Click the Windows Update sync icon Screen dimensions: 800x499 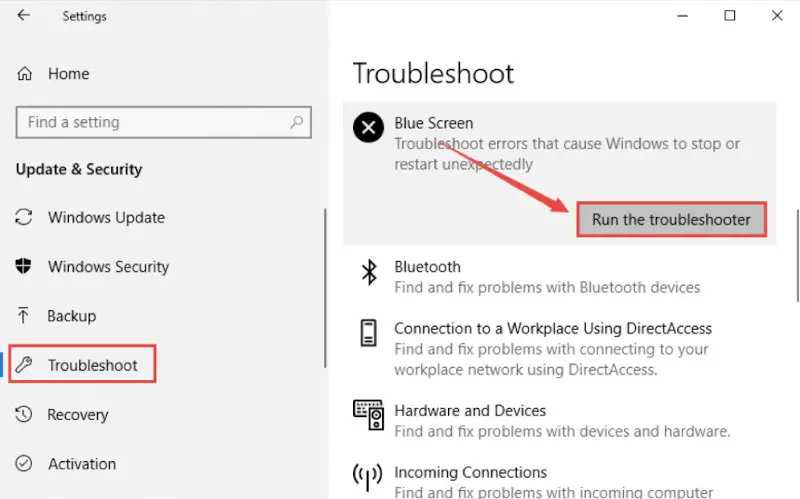24,217
